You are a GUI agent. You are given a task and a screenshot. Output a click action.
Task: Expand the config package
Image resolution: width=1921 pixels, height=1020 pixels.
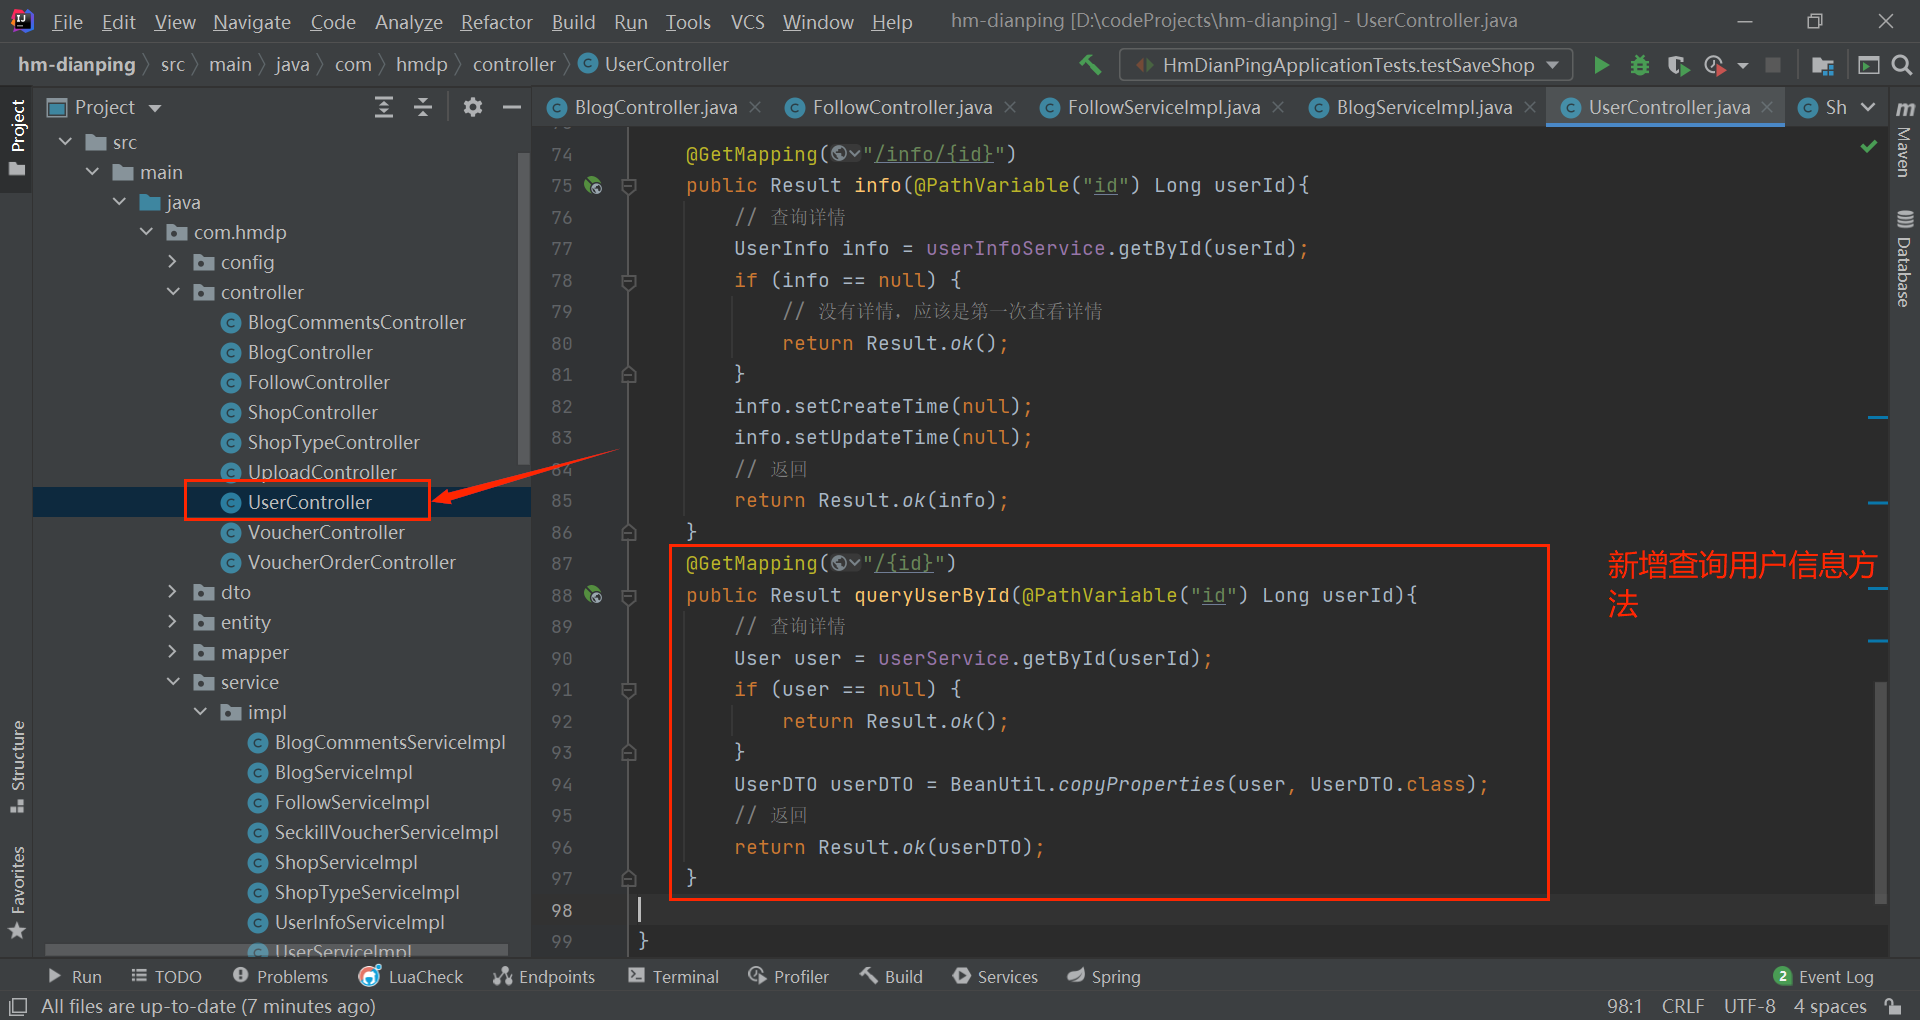click(173, 262)
